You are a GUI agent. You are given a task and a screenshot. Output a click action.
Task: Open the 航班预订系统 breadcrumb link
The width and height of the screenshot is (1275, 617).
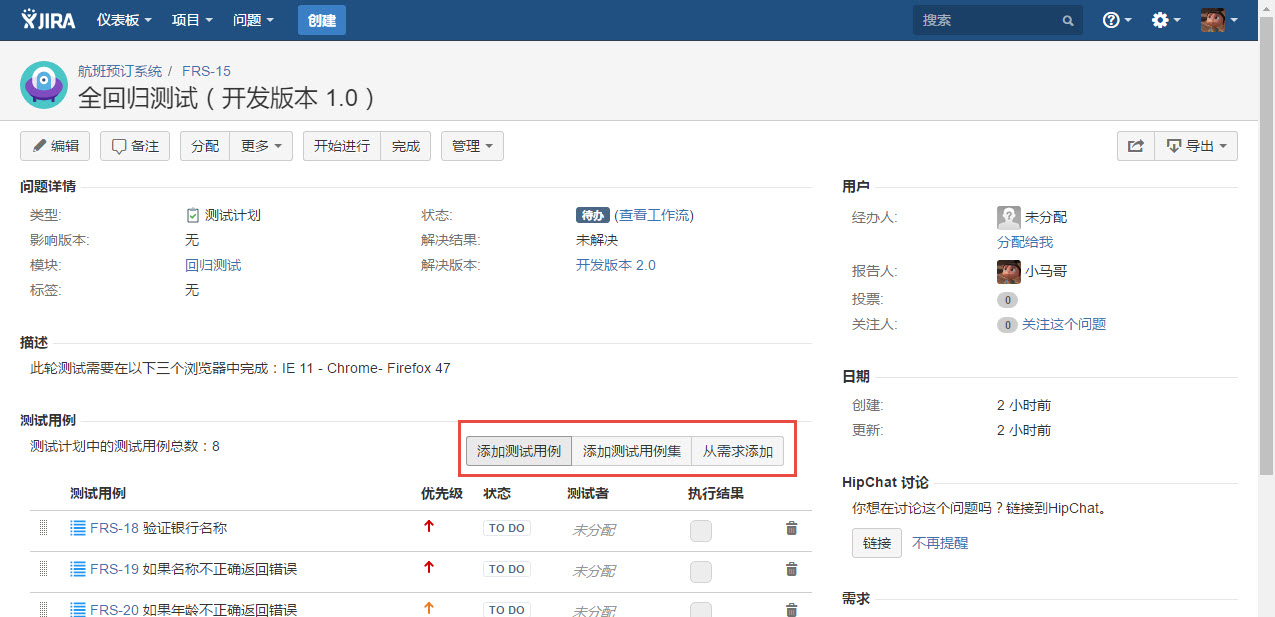pos(120,71)
